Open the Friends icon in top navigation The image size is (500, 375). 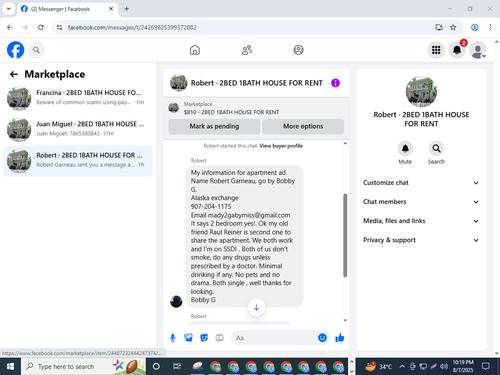coord(247,50)
